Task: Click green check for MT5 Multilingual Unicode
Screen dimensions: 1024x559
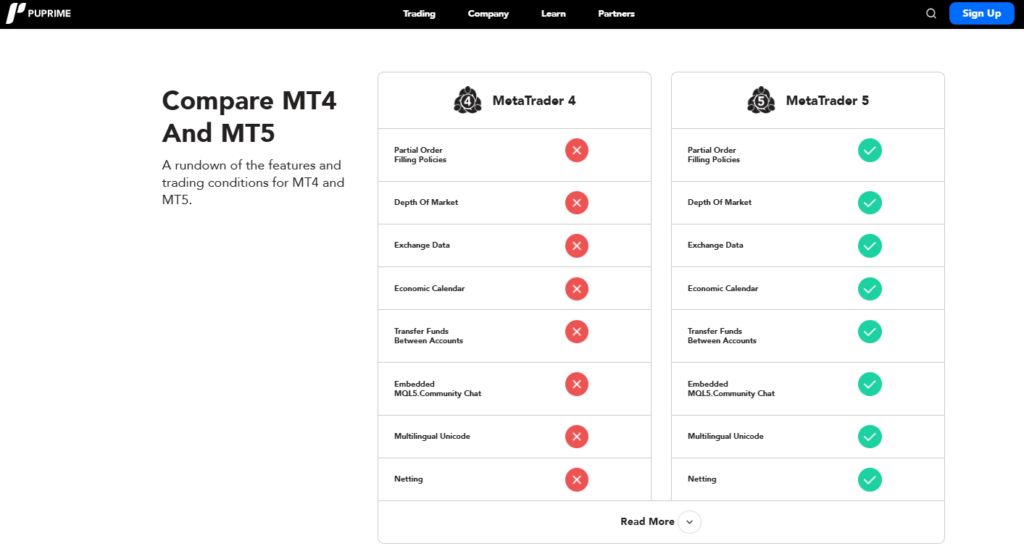Action: [870, 437]
